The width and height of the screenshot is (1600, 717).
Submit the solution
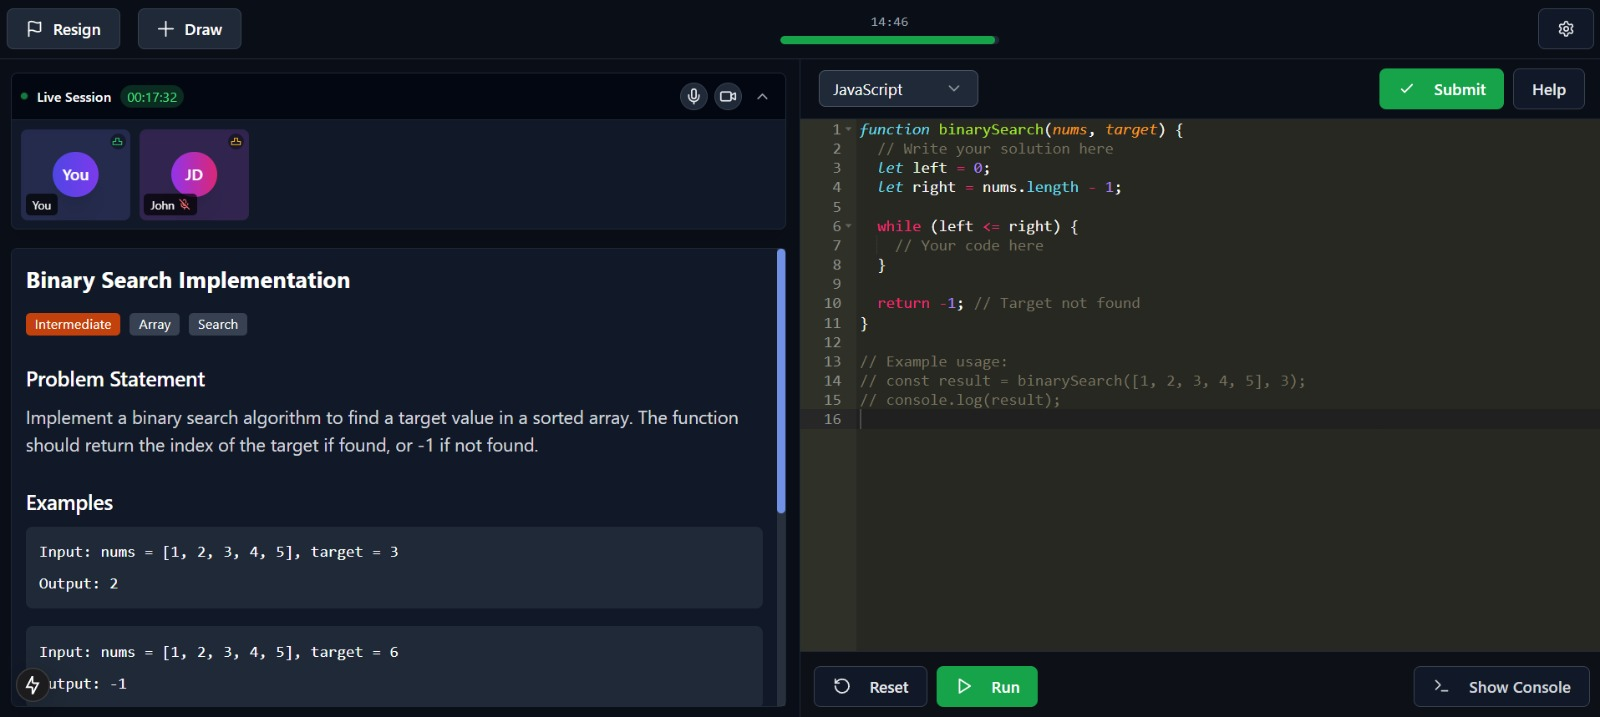1441,89
